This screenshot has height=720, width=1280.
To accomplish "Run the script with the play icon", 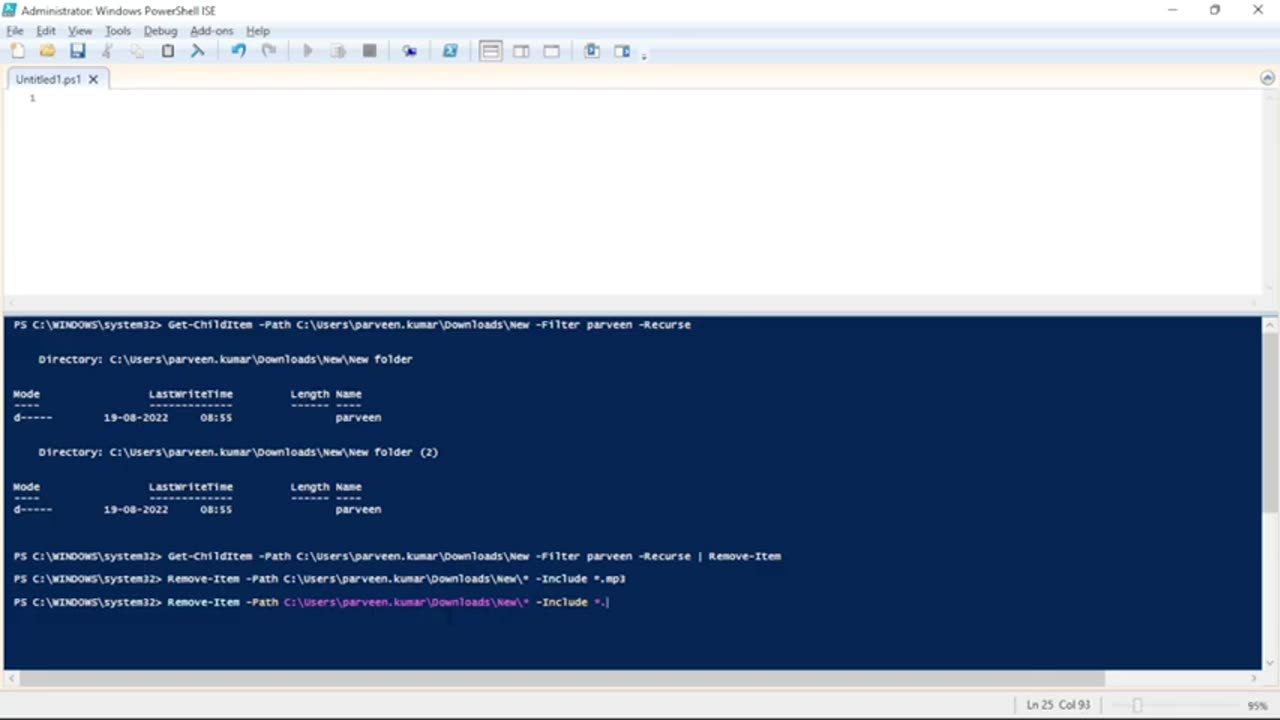I will point(308,51).
